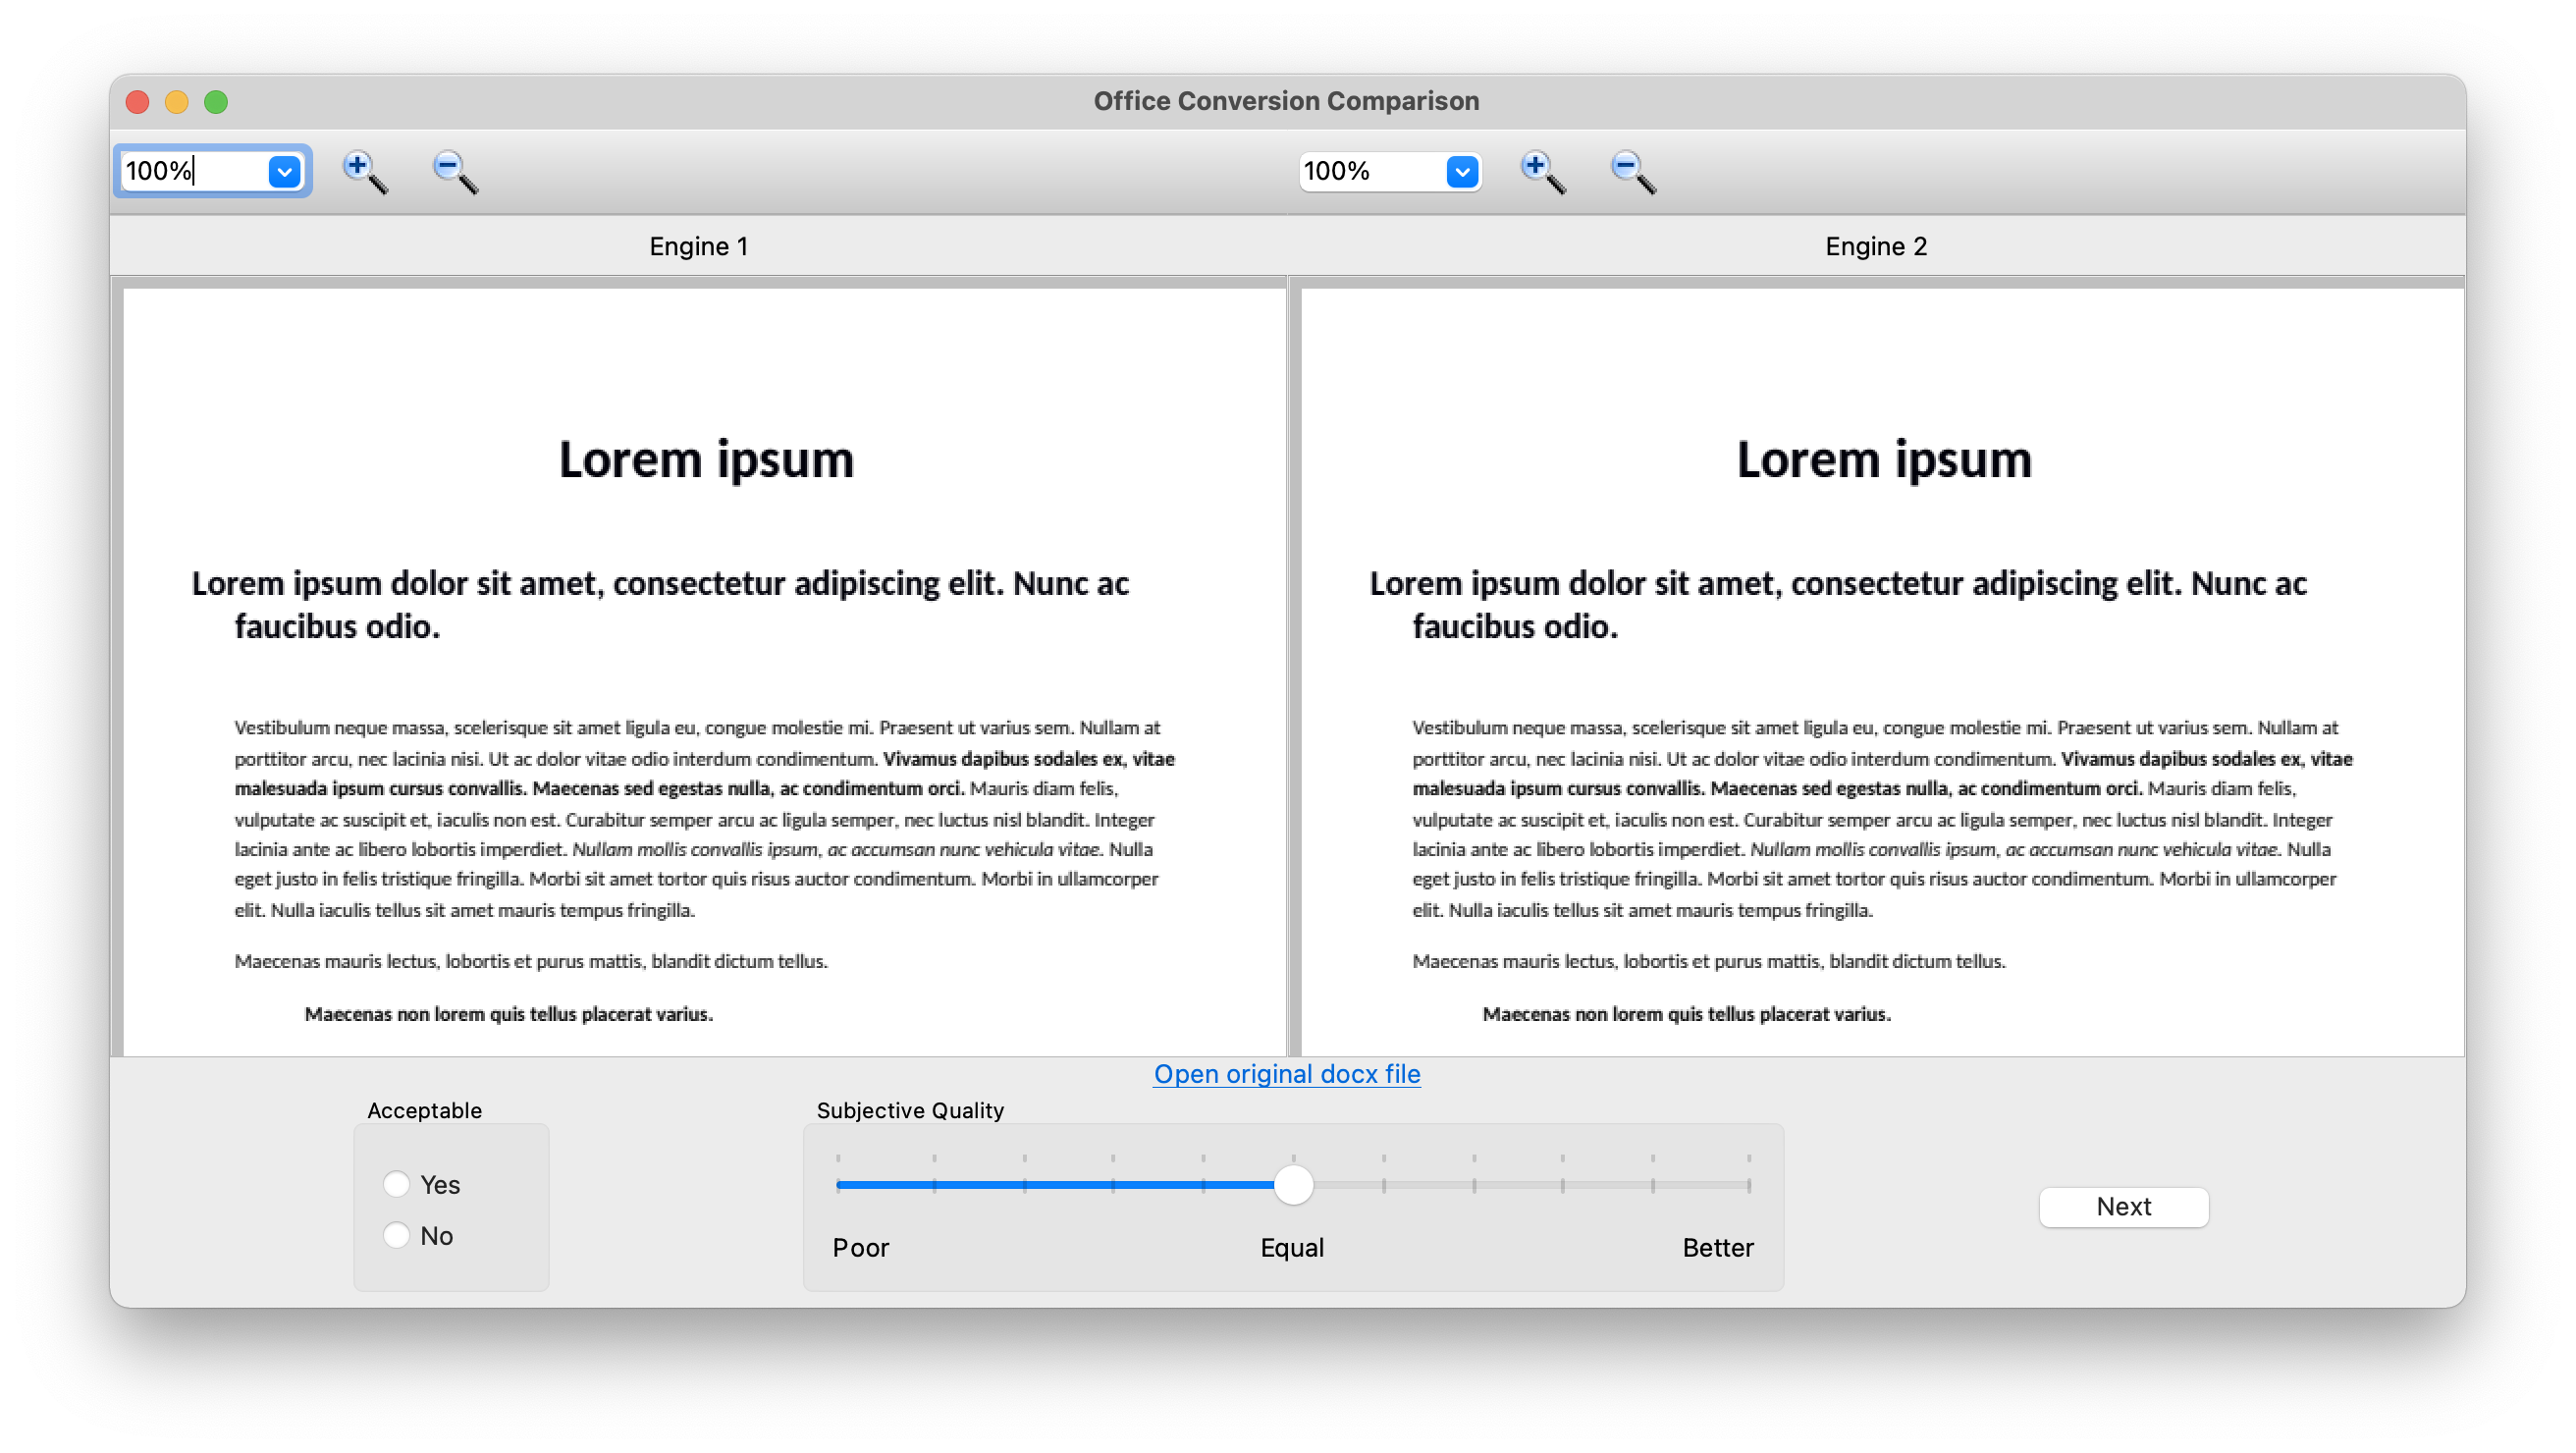The image size is (2576, 1453).
Task: Click the Lorem ipsum title in Engine 2
Action: (1883, 460)
